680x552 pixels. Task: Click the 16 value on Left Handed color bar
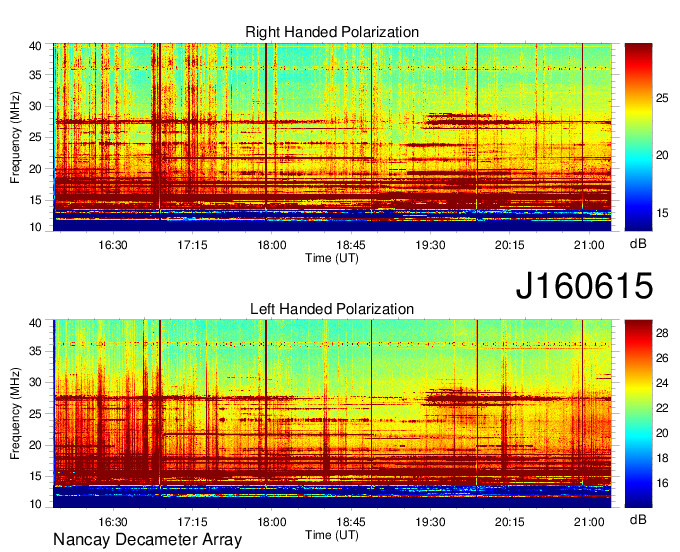(x=662, y=483)
